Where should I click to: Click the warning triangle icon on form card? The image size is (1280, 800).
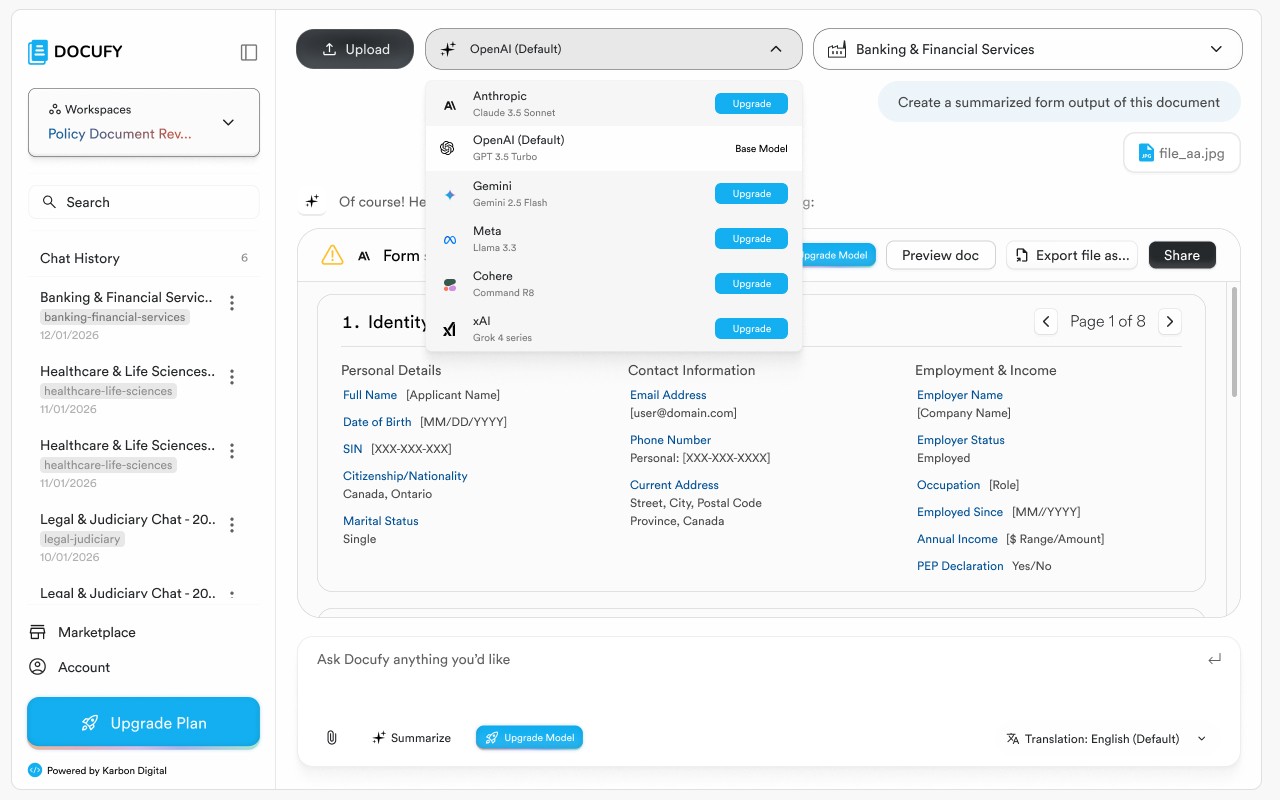[x=332, y=255]
